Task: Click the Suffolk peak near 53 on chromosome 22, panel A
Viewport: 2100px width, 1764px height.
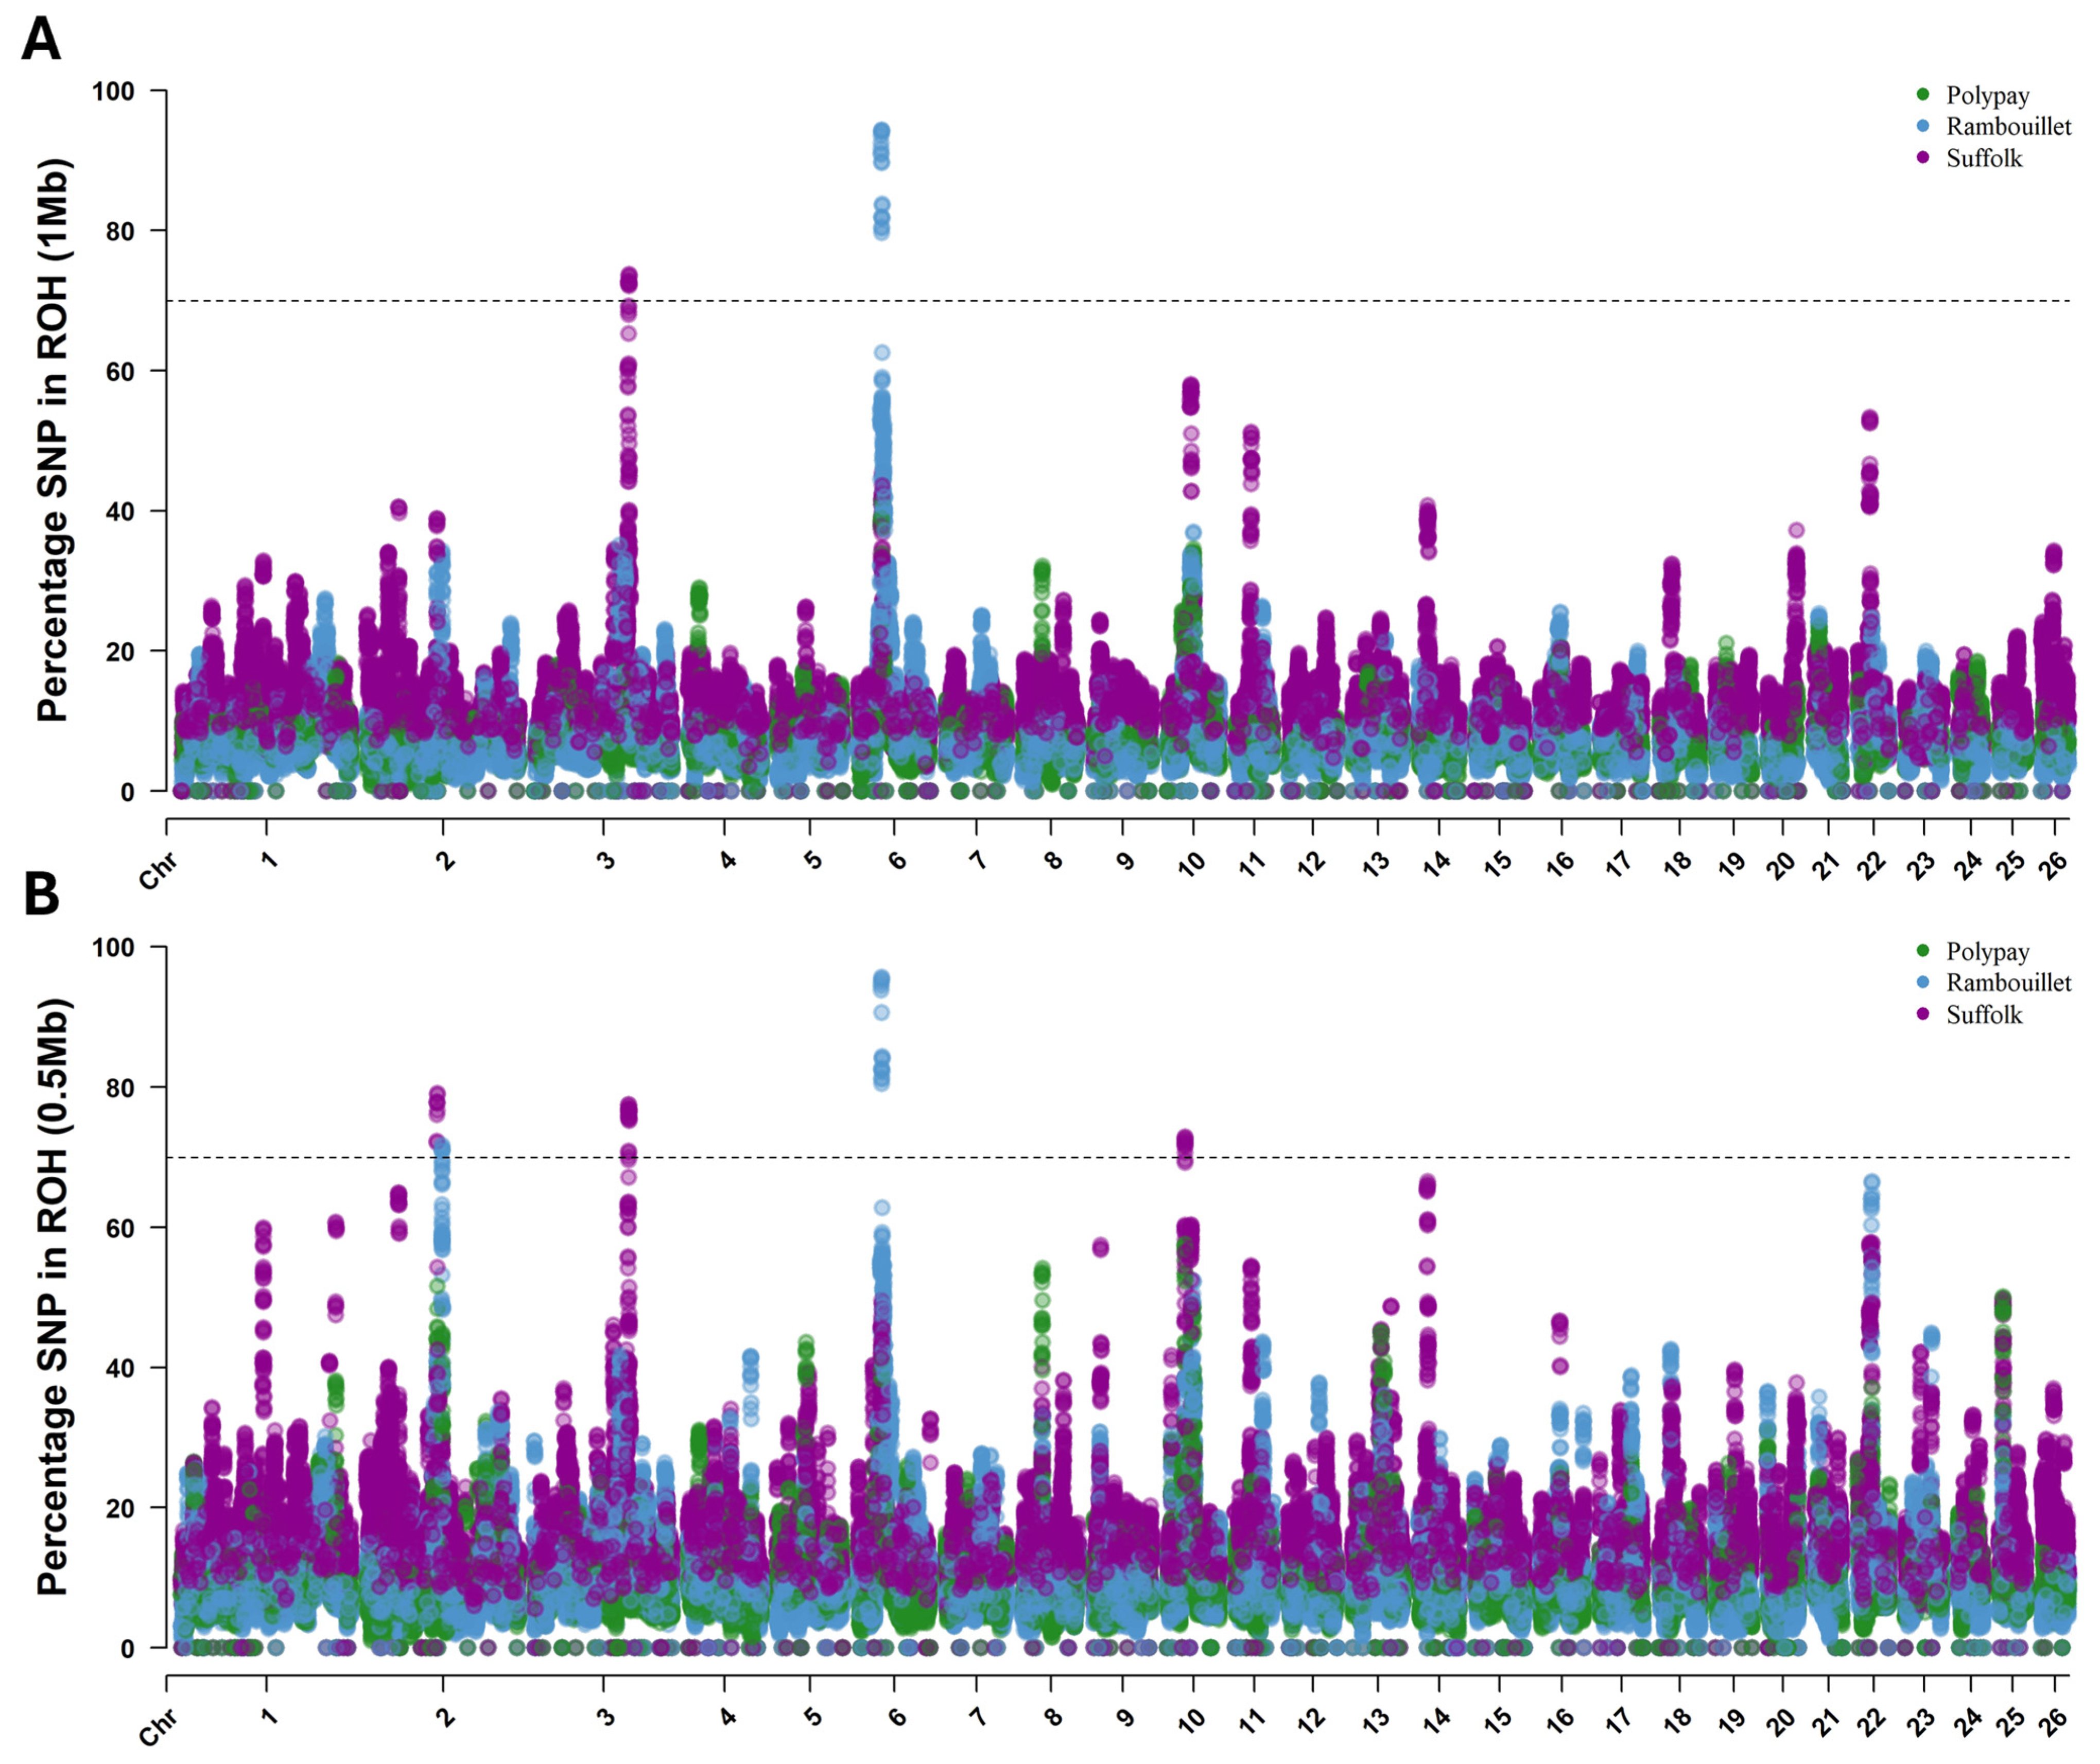Action: (x=1869, y=420)
